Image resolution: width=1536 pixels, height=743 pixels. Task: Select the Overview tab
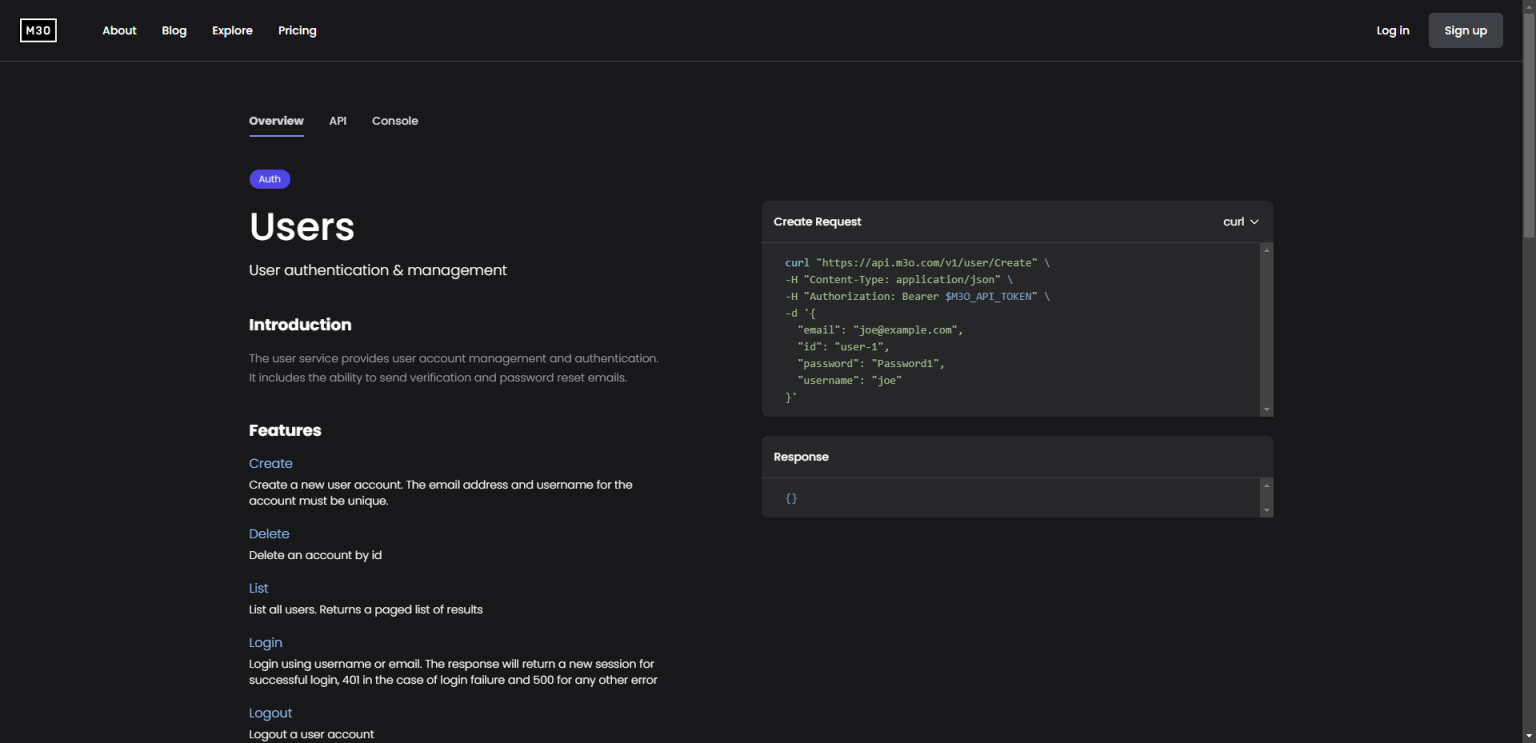click(x=276, y=120)
